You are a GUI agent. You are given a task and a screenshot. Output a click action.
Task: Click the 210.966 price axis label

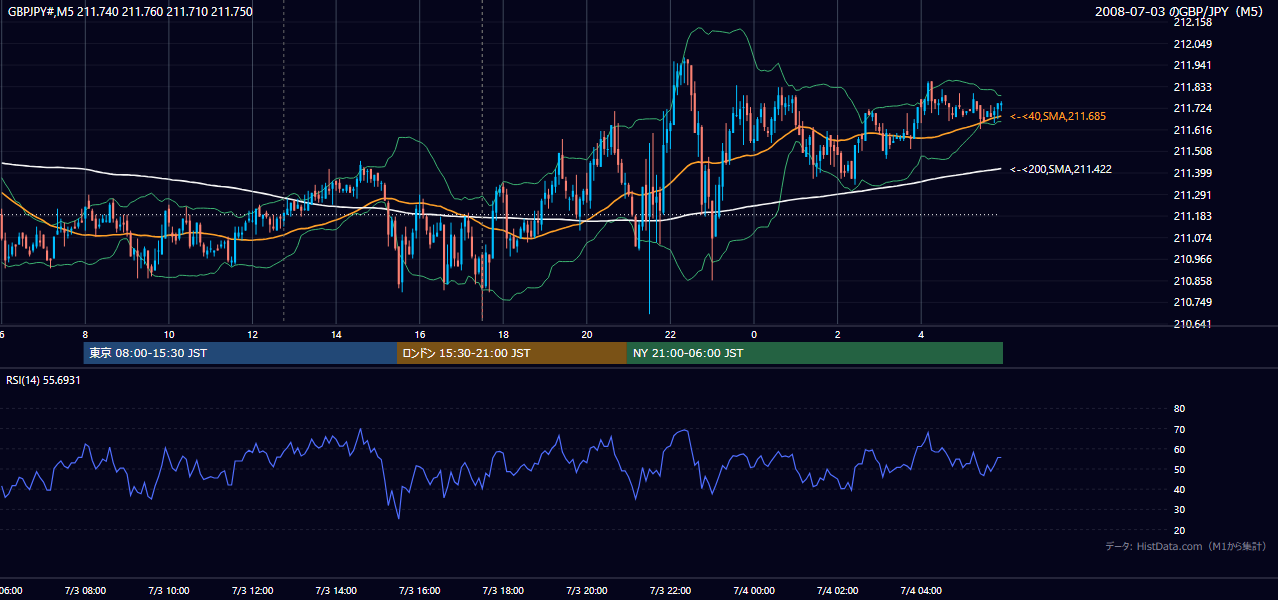[1192, 259]
